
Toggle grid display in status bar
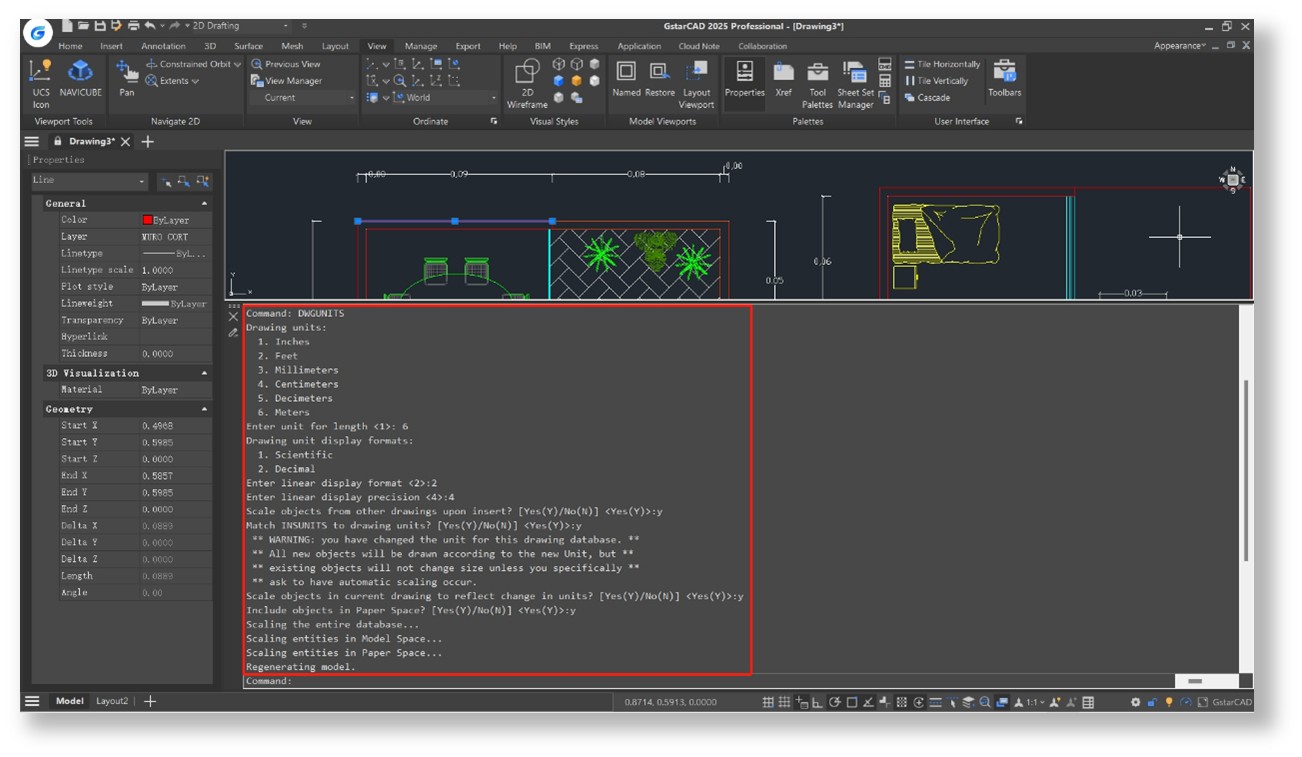(x=768, y=702)
